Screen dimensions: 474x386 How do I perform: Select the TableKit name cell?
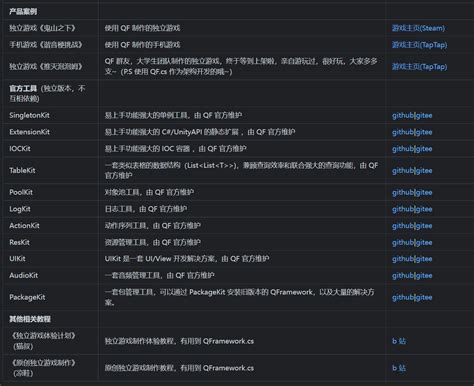click(x=22, y=170)
